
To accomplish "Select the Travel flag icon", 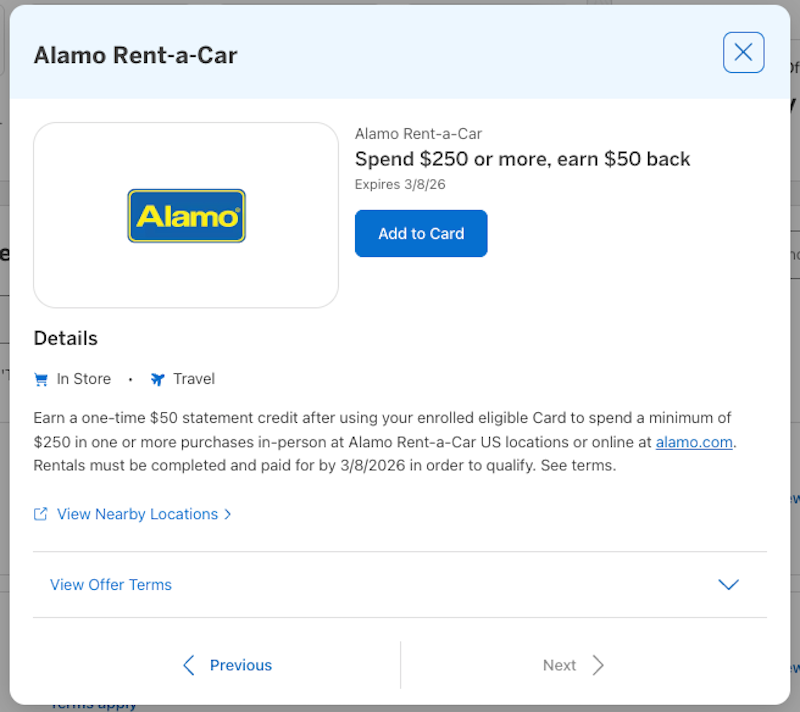I will [158, 379].
